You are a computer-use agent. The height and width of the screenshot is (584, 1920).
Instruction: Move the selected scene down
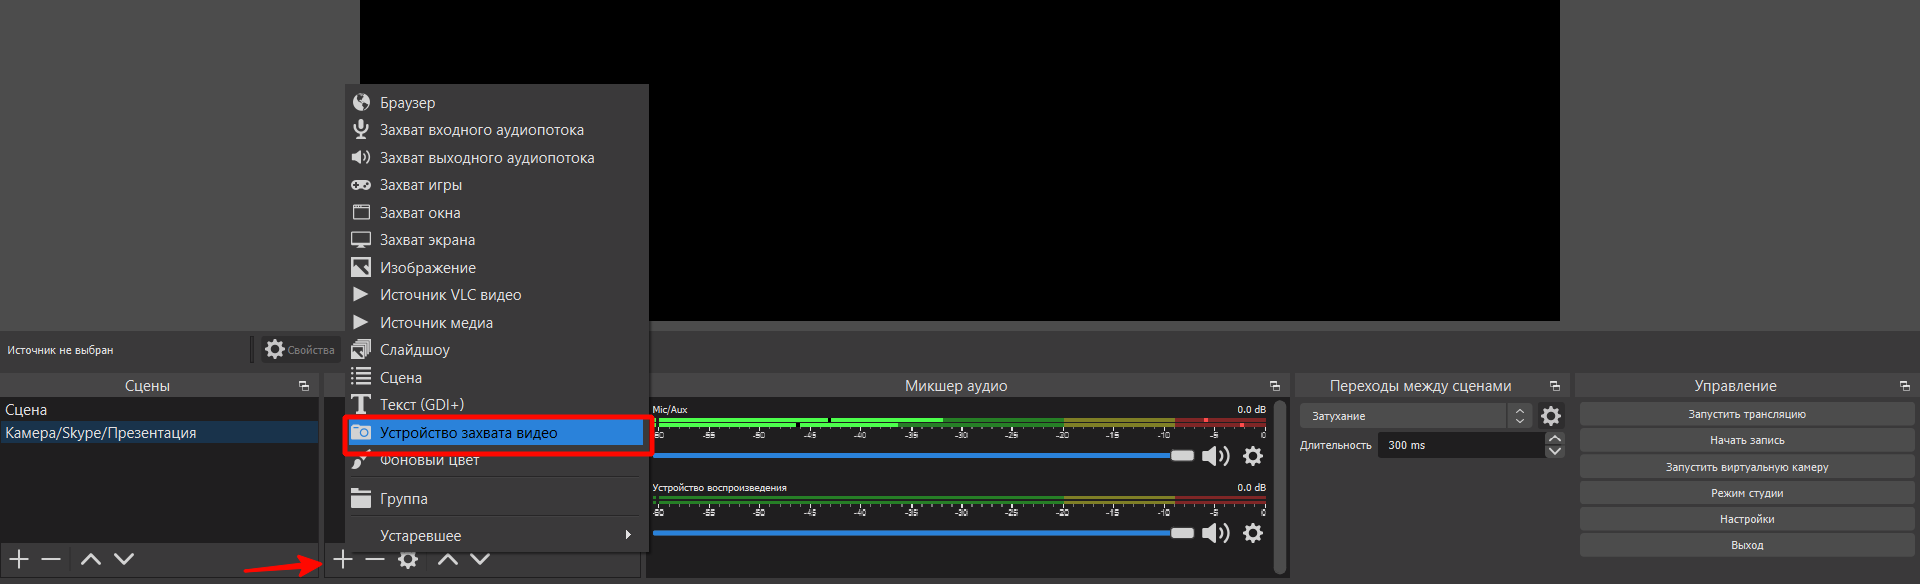[124, 559]
